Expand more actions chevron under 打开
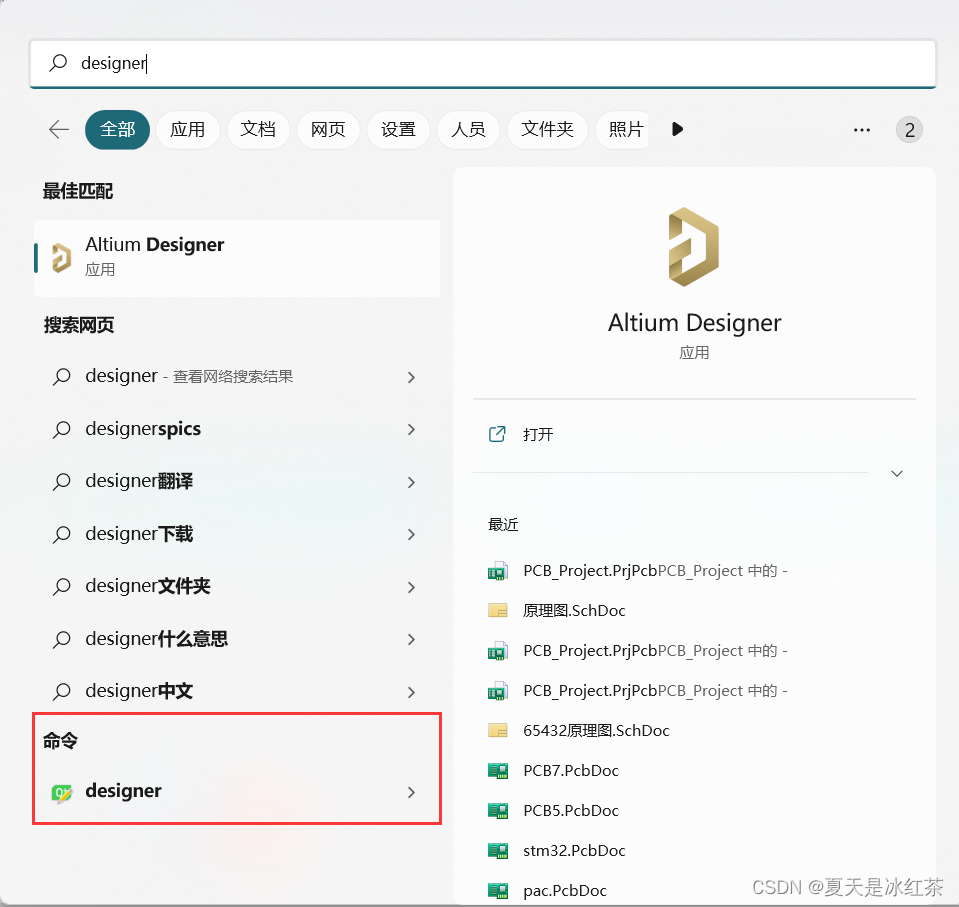The image size is (959, 907). [x=897, y=473]
